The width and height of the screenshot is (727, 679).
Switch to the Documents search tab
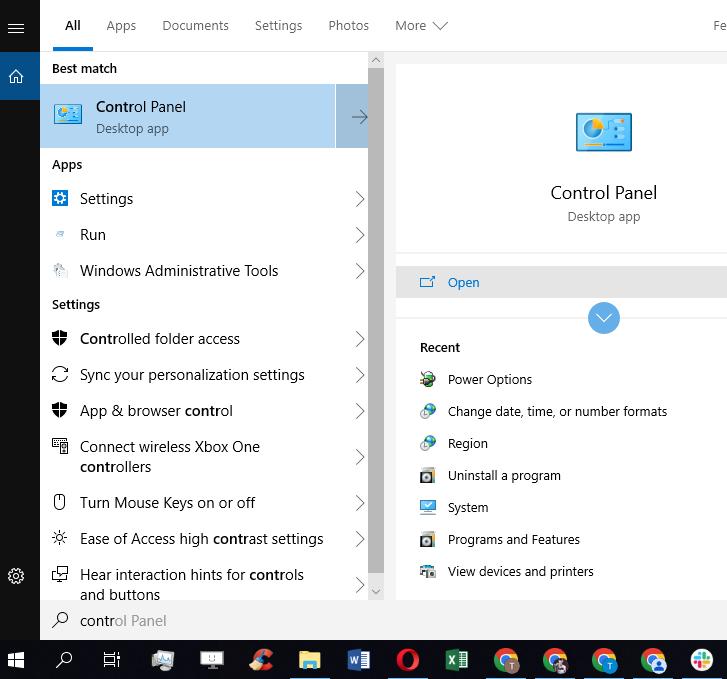pos(195,26)
